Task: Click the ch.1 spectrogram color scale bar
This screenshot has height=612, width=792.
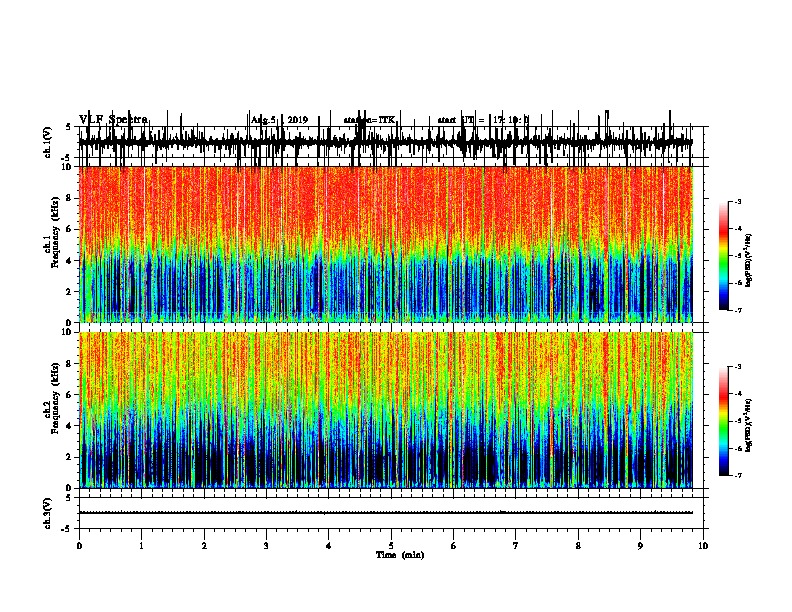Action: click(x=724, y=256)
